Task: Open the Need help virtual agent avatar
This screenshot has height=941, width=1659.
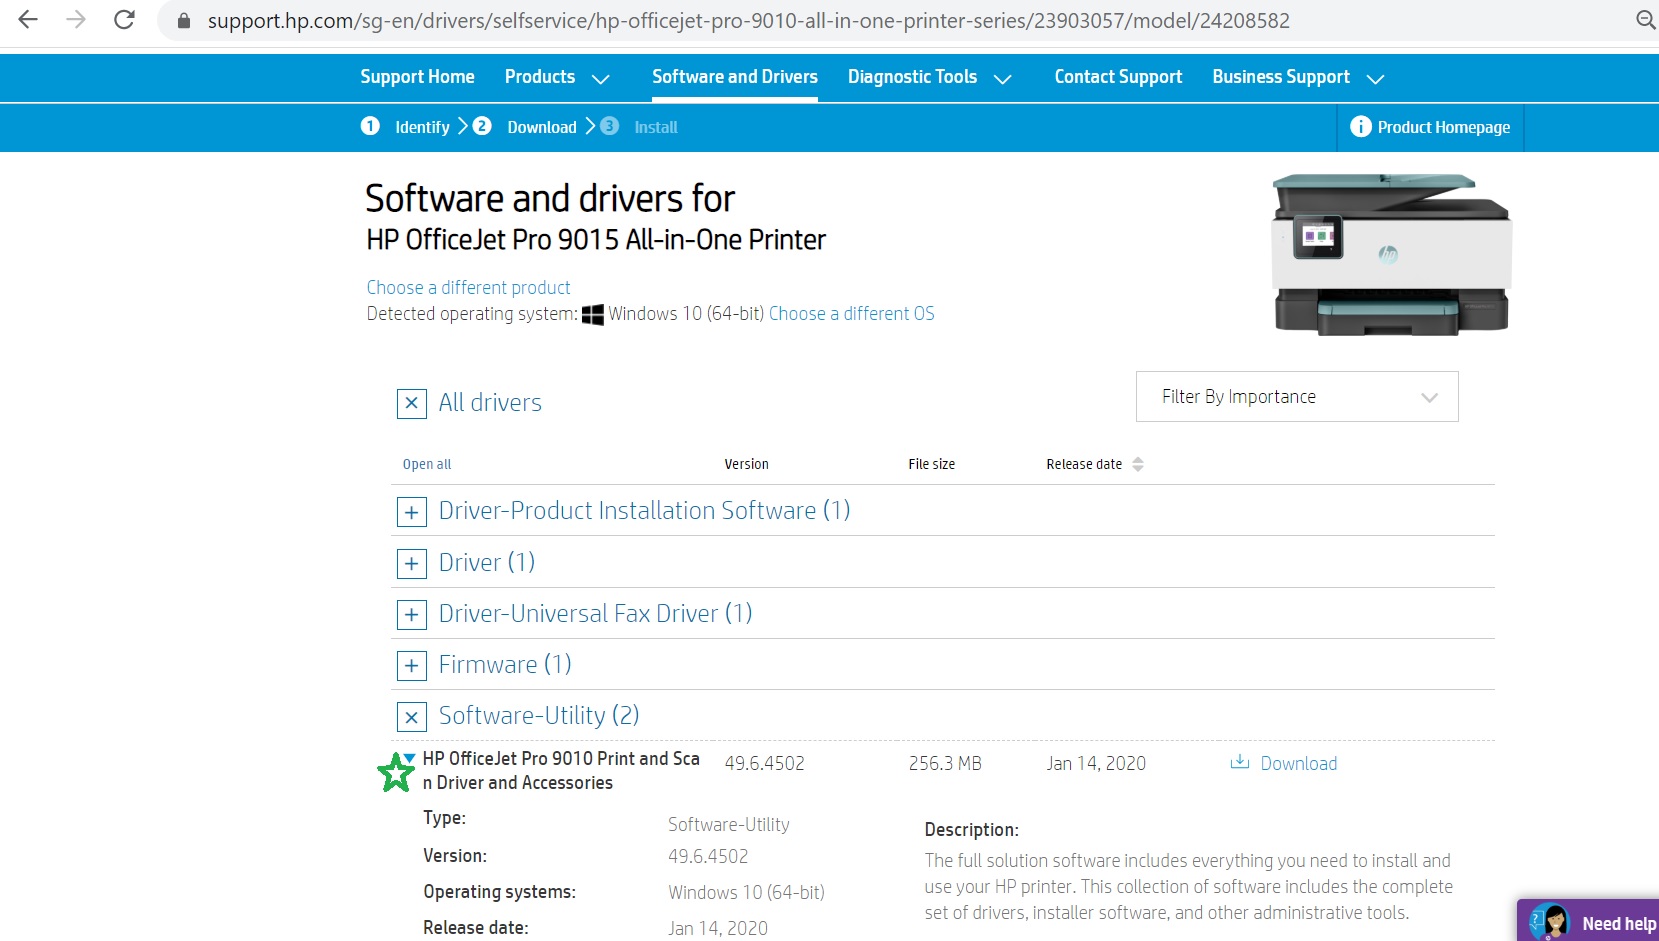Action: click(1551, 922)
